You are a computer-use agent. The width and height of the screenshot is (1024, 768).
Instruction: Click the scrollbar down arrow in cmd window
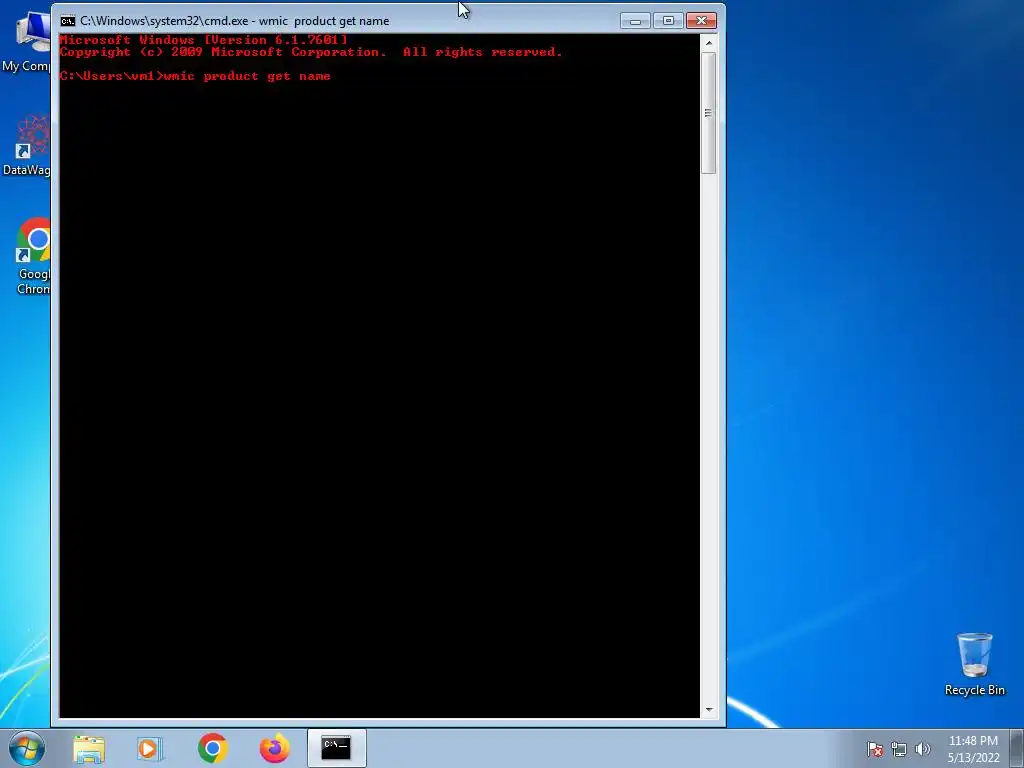click(709, 710)
